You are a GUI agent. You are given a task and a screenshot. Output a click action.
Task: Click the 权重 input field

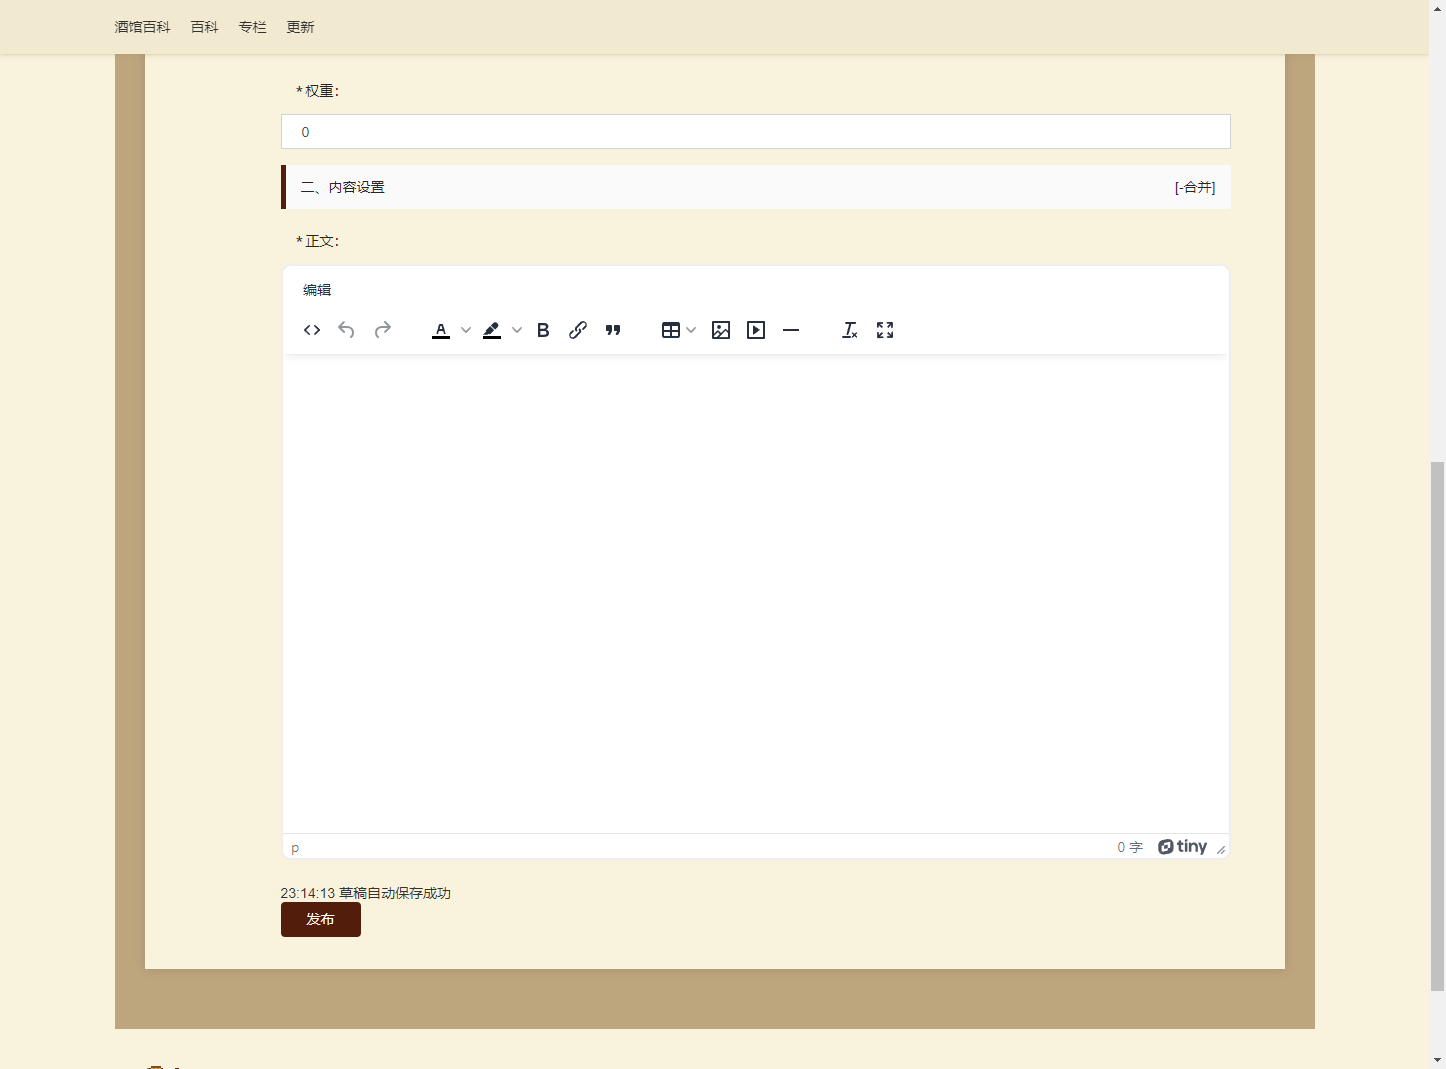pos(755,132)
